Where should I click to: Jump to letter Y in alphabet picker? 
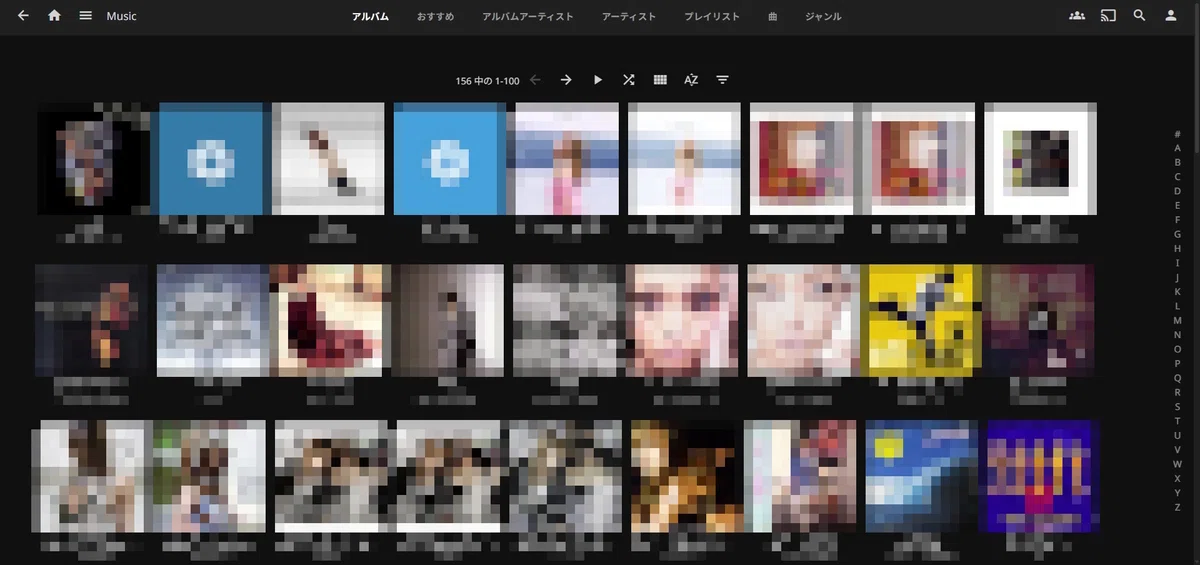pyautogui.click(x=1178, y=493)
